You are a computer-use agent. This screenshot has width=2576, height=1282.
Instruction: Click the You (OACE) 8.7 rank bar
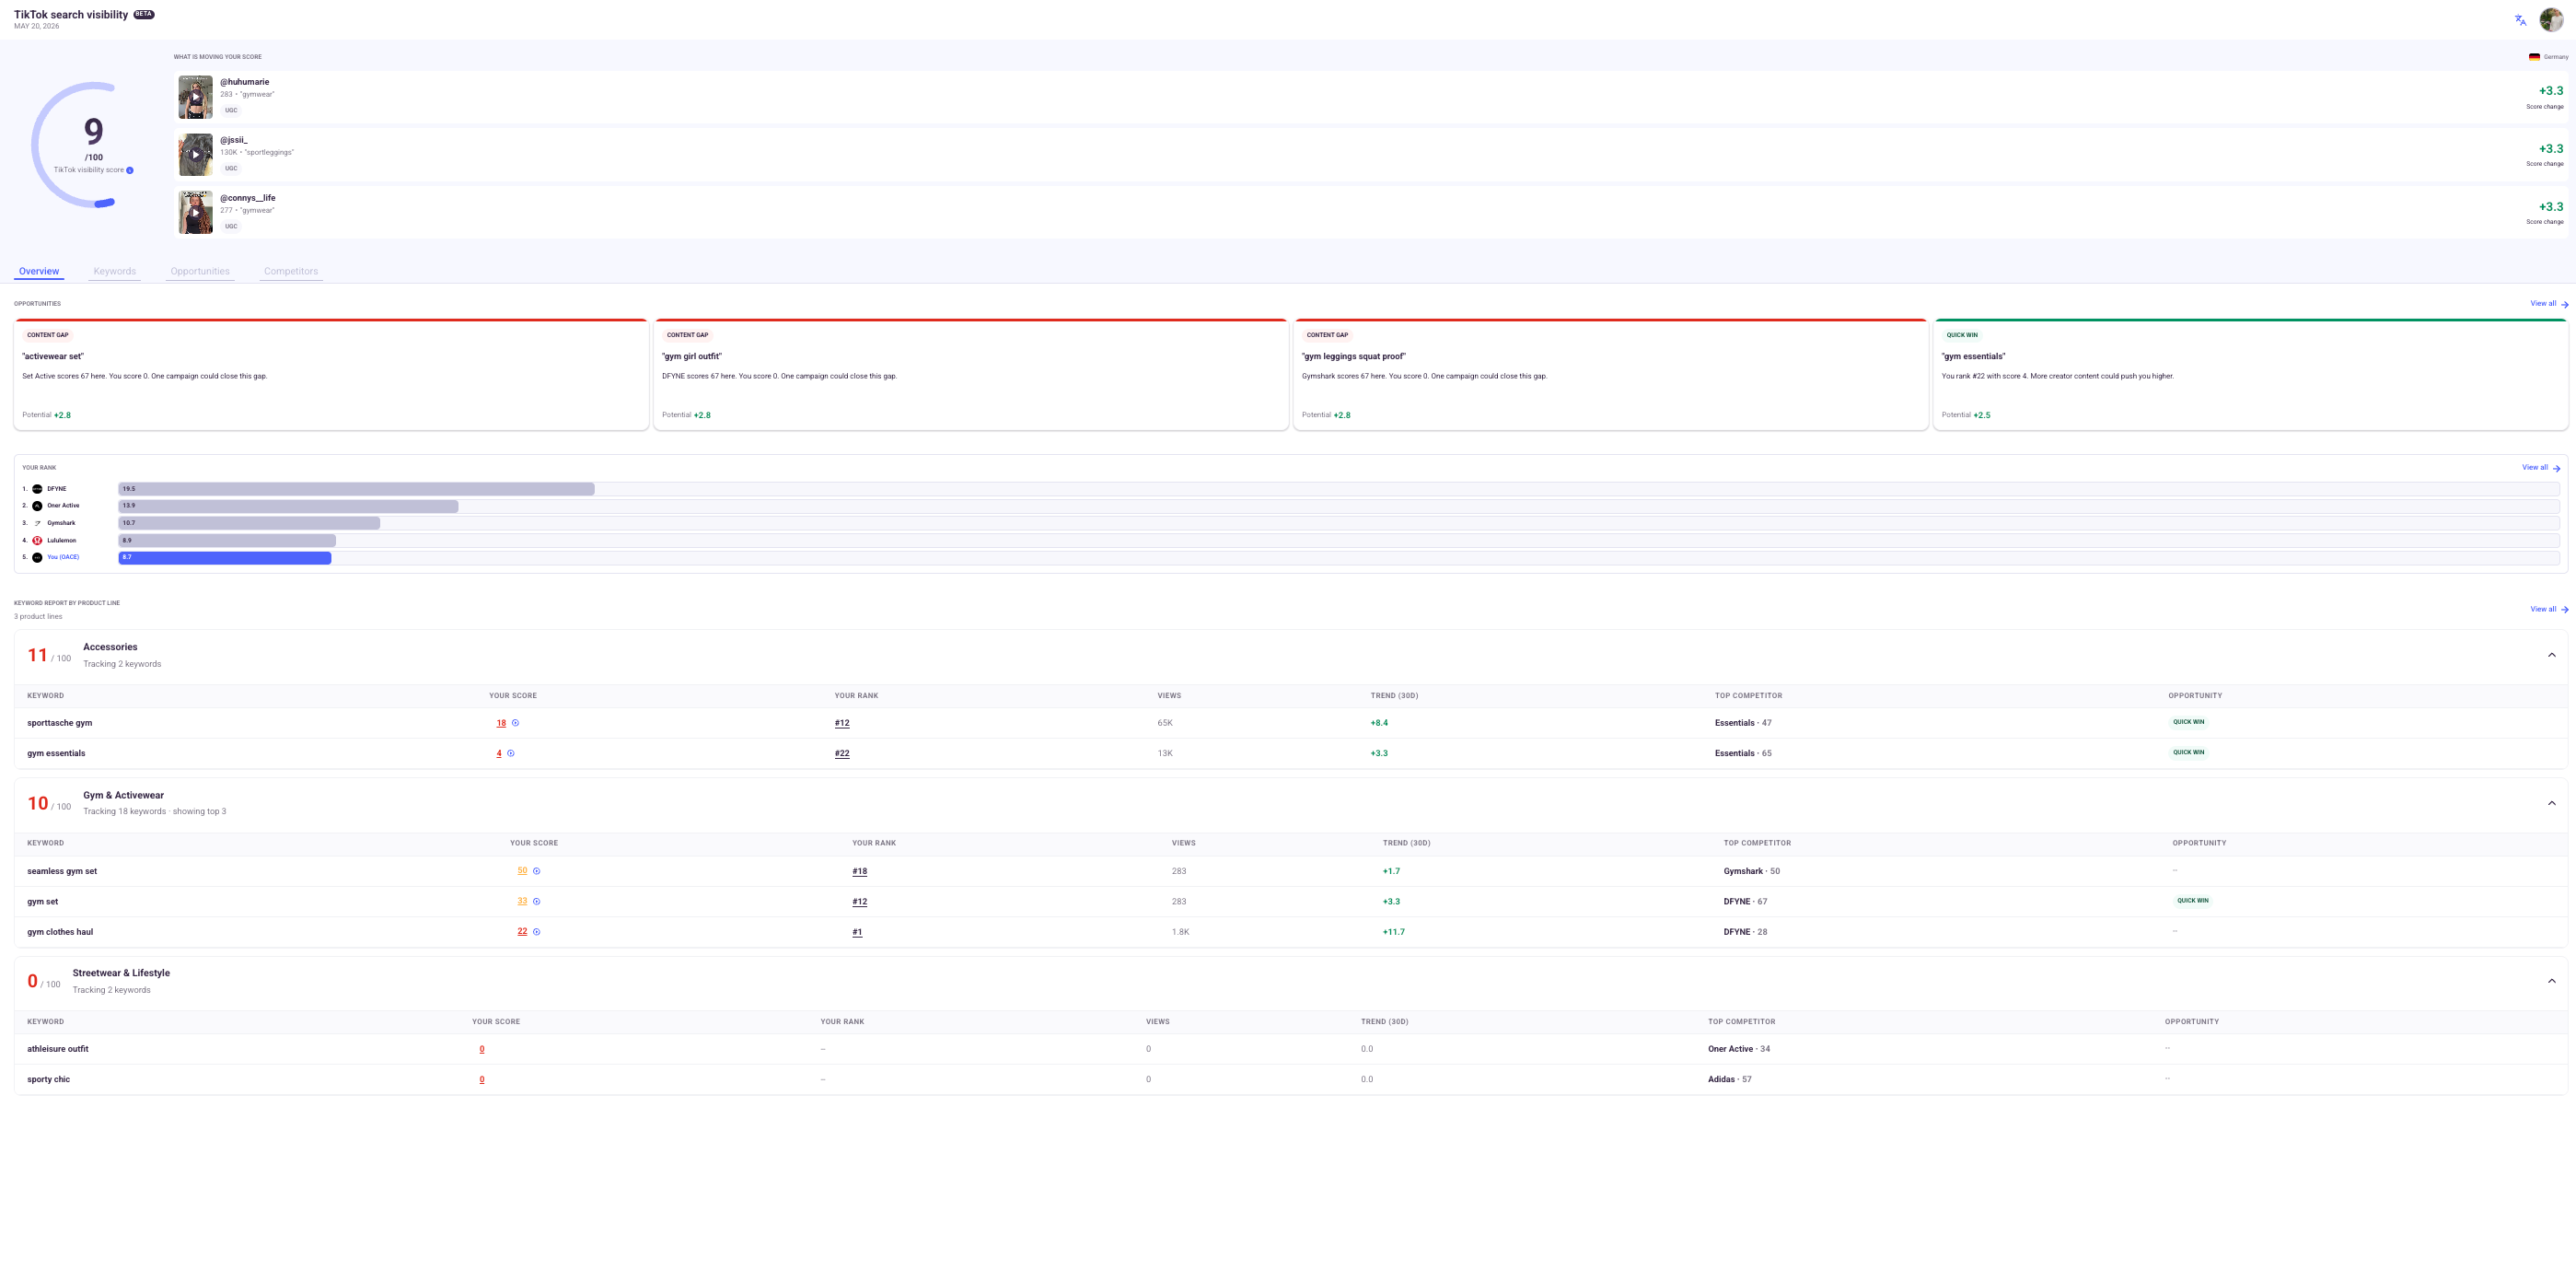(x=225, y=557)
